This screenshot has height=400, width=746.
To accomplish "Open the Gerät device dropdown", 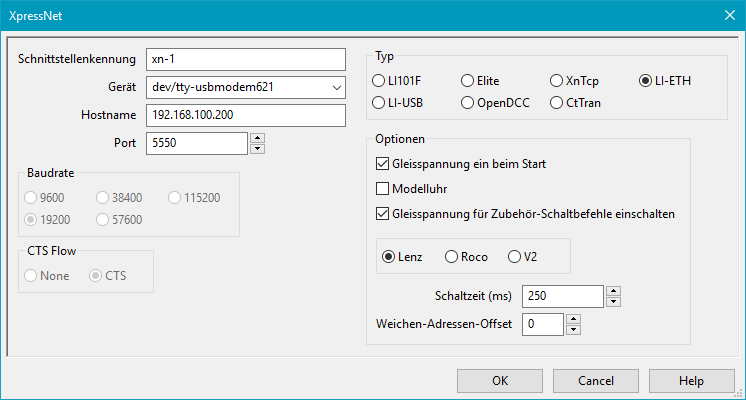I will click(334, 87).
